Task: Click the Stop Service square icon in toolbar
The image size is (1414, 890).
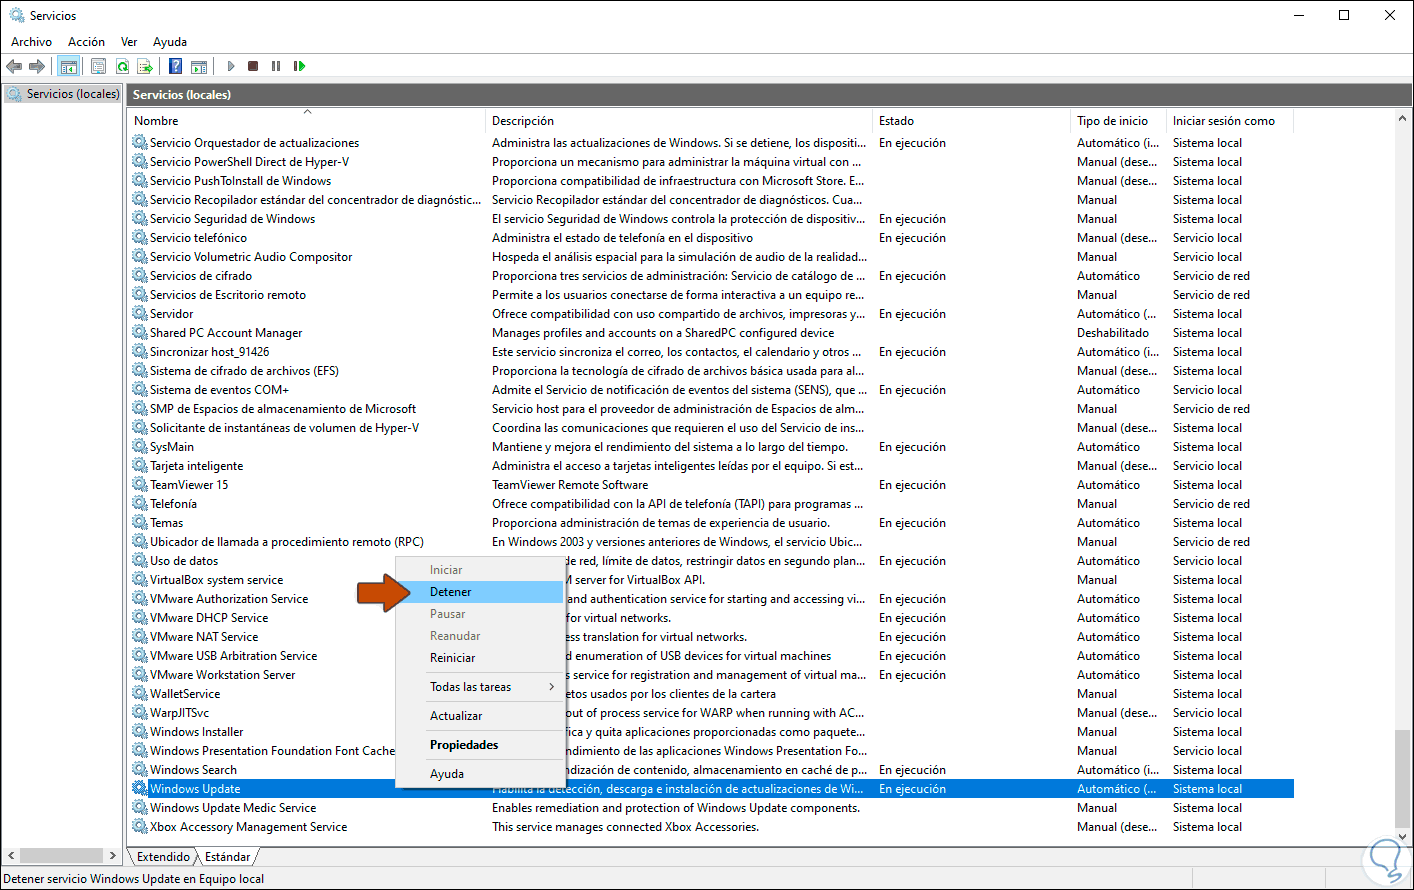Action: click(x=253, y=66)
